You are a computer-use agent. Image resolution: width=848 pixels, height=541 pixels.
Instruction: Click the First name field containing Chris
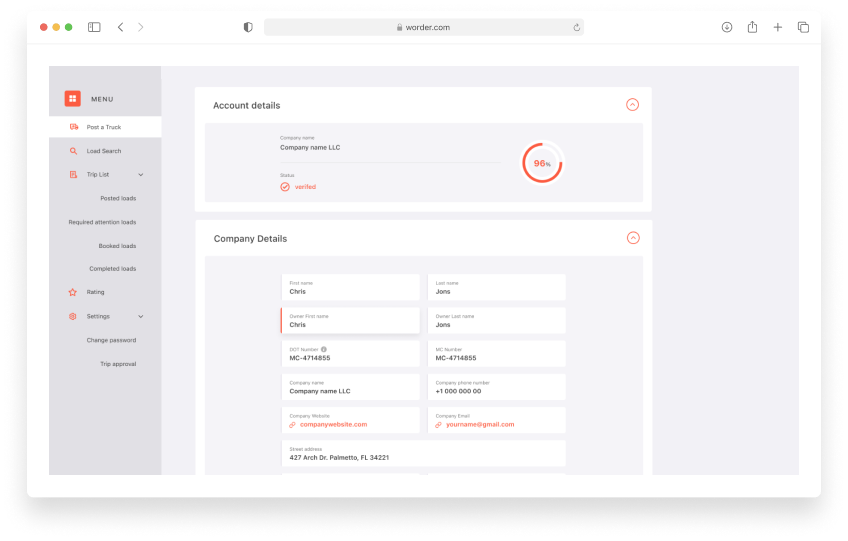pos(350,287)
